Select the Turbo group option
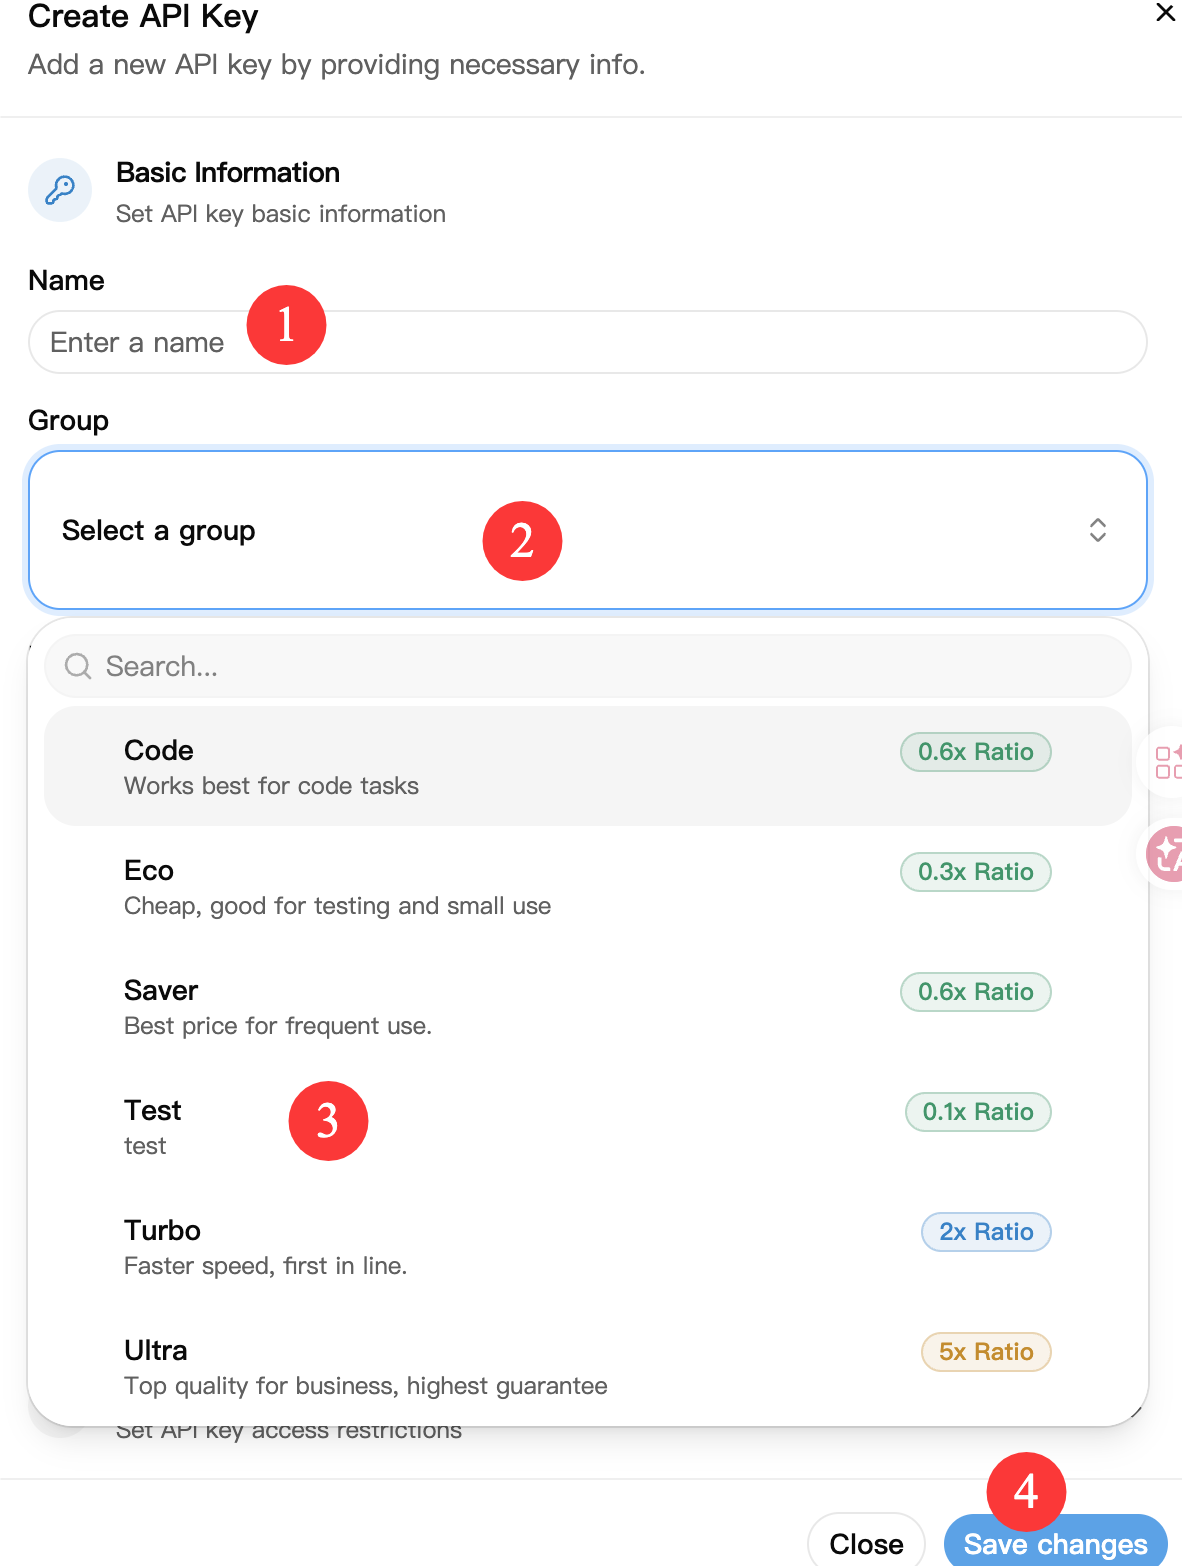This screenshot has height=1566, width=1182. click(588, 1247)
